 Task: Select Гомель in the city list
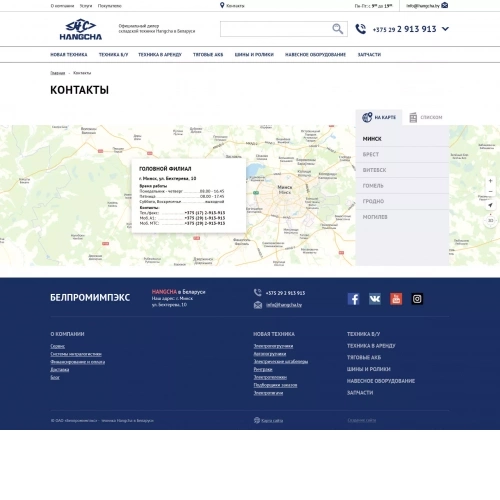[402, 186]
